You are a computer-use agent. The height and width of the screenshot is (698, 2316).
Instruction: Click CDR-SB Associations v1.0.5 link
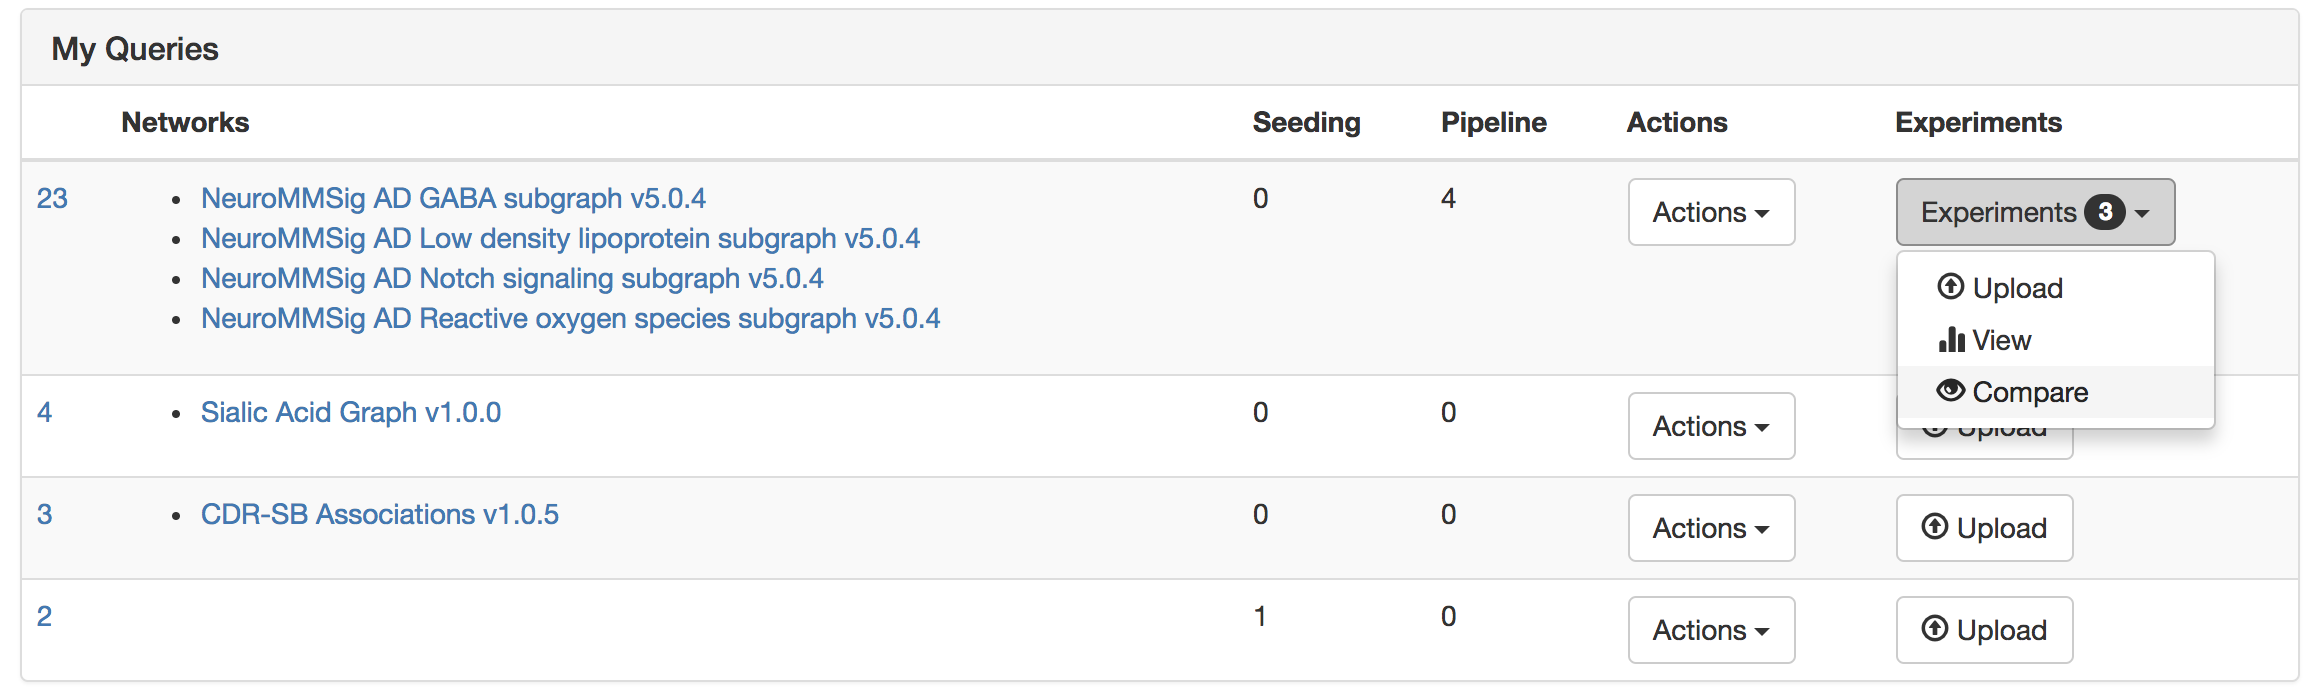[379, 514]
